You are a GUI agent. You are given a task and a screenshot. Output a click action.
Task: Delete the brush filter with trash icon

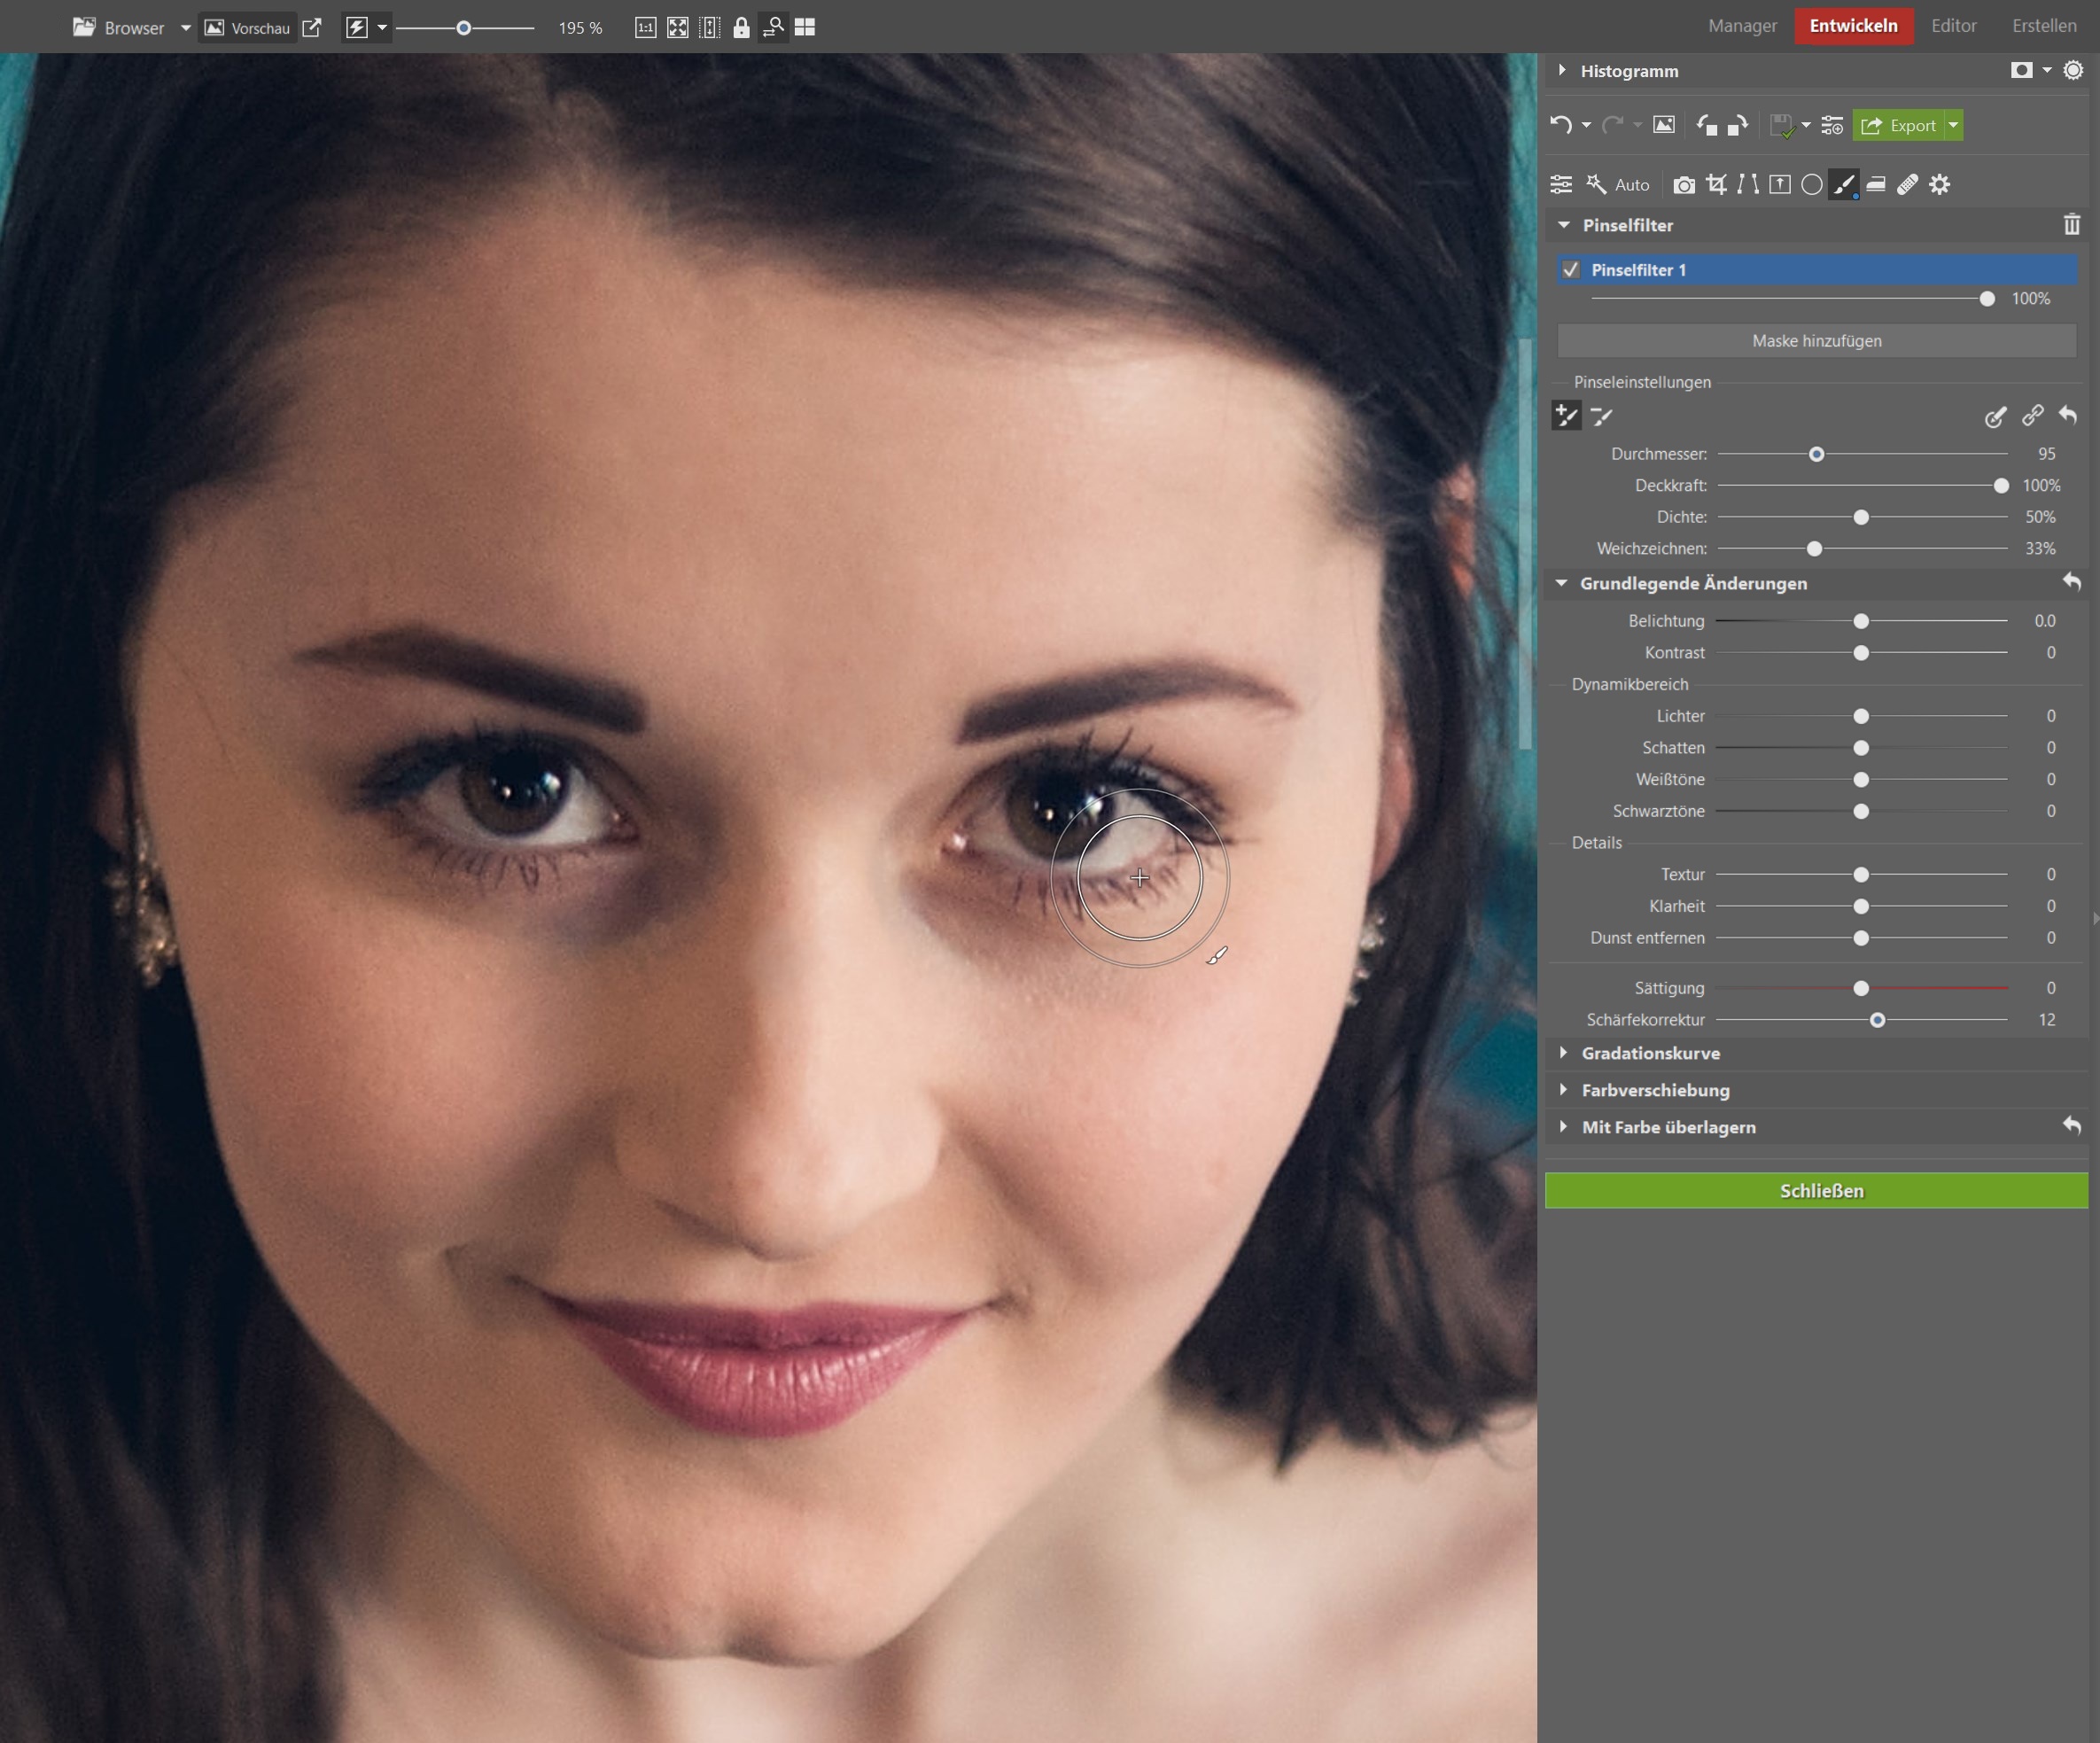[2071, 225]
